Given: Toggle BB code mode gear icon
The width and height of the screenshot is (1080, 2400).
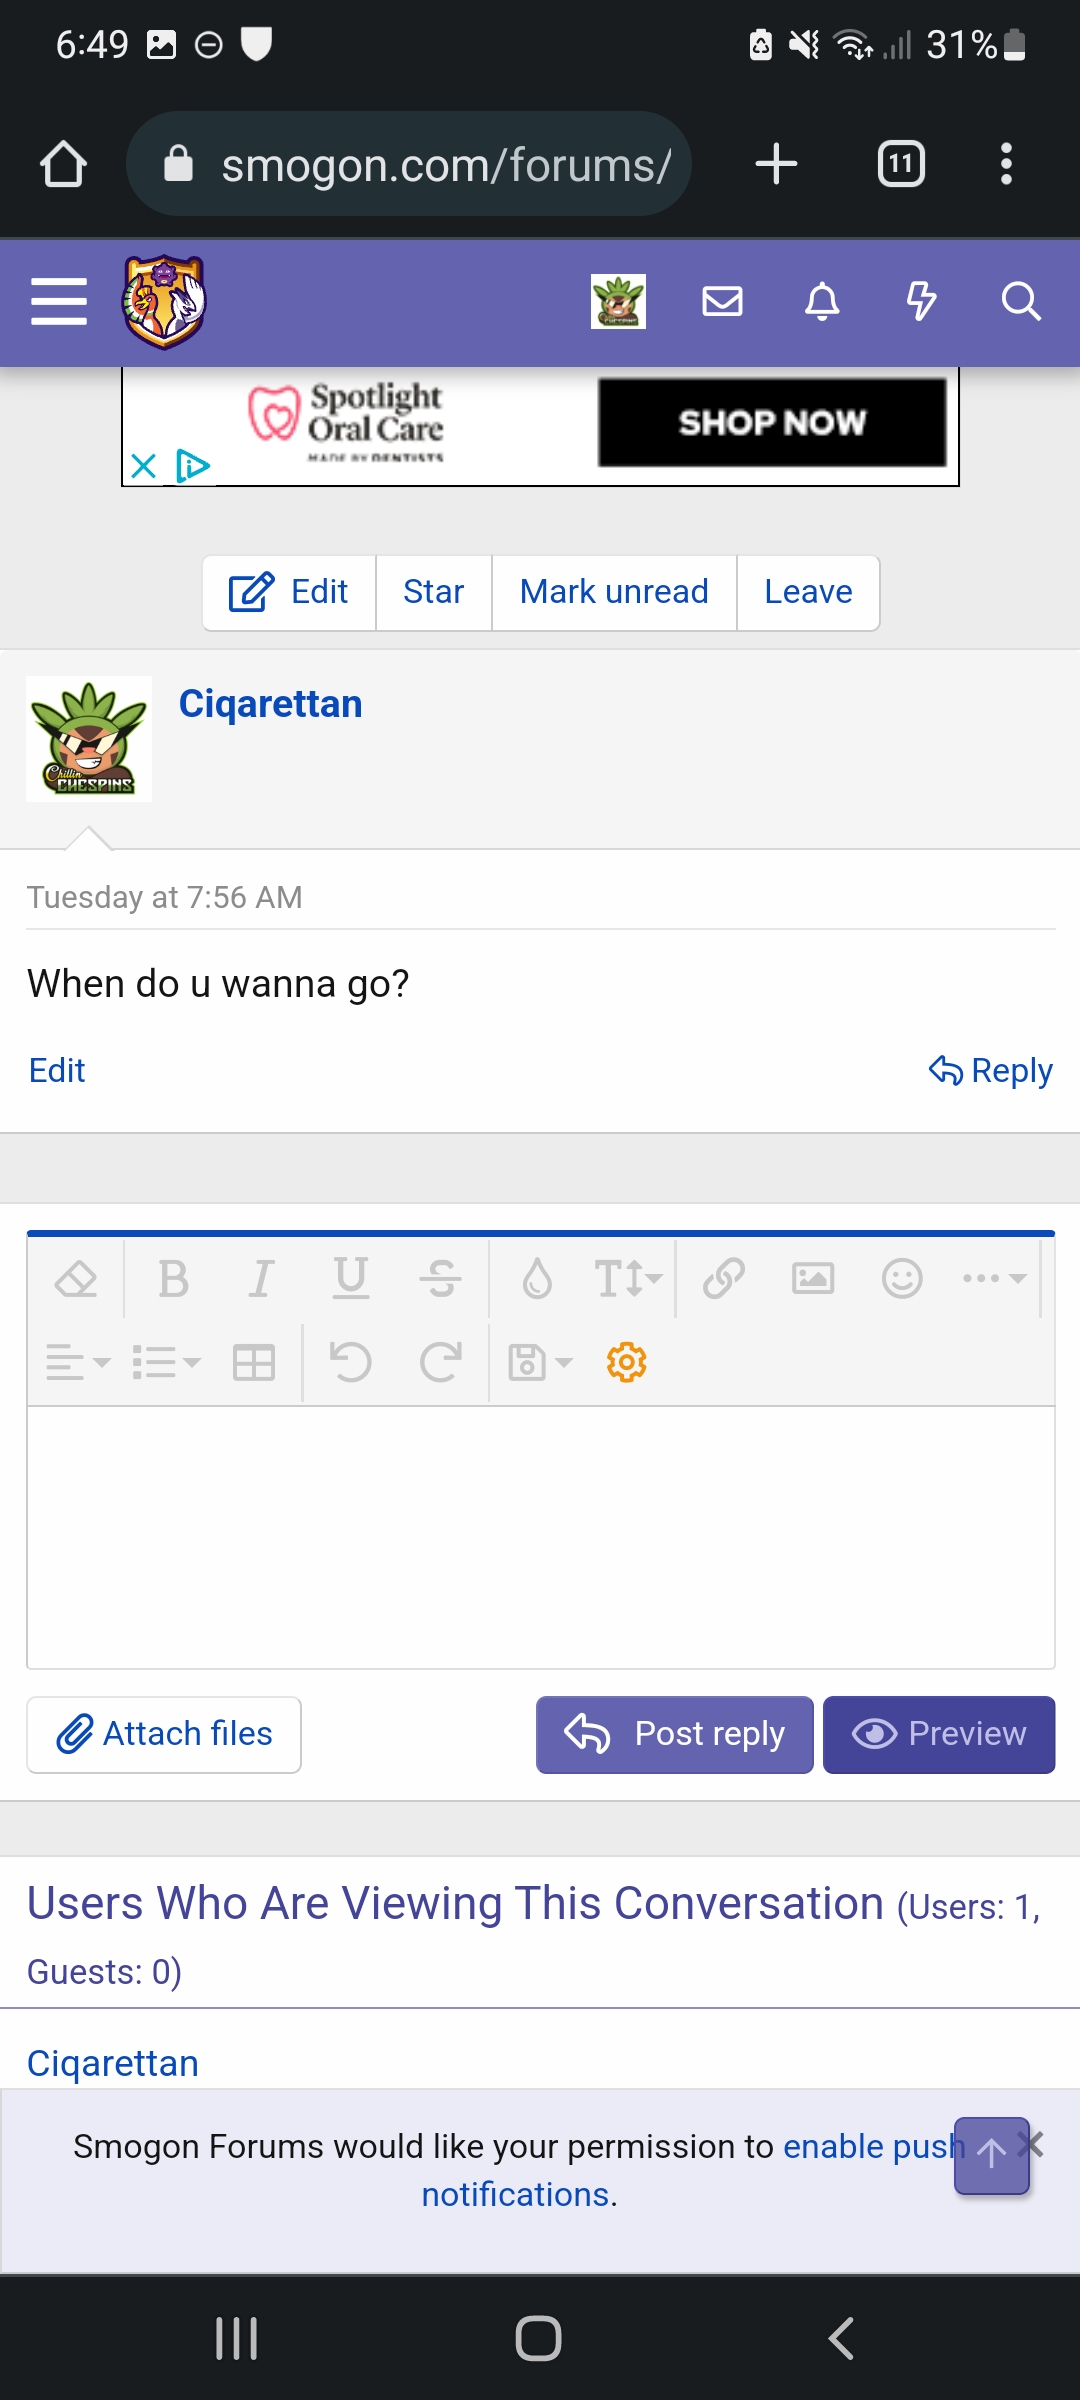Looking at the screenshot, I should [627, 1362].
